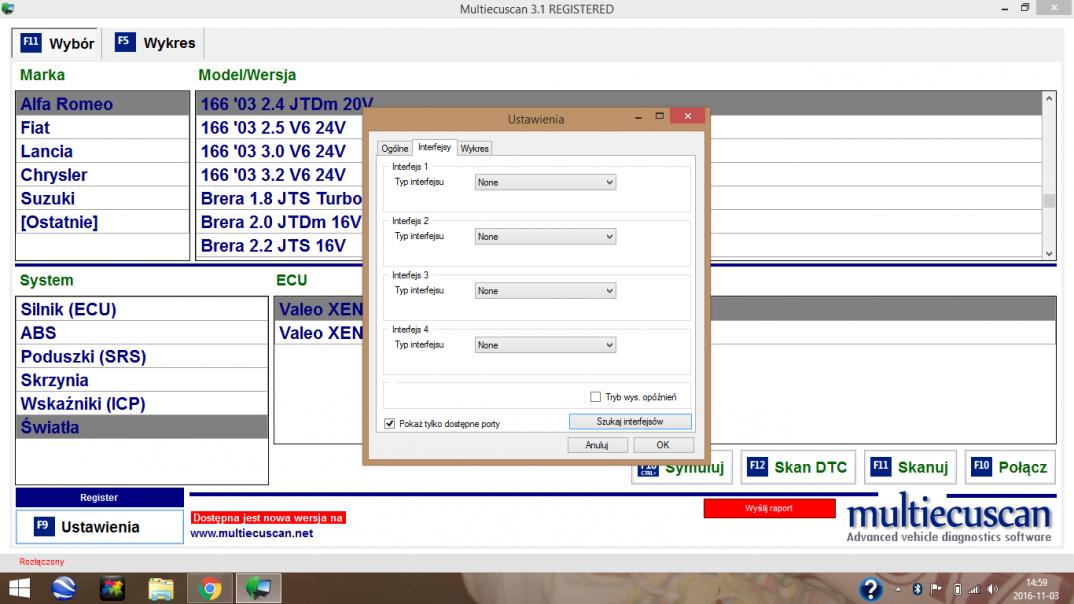Click the network signal tray icon
Viewport: 1074px width, 604px height.
974,589
